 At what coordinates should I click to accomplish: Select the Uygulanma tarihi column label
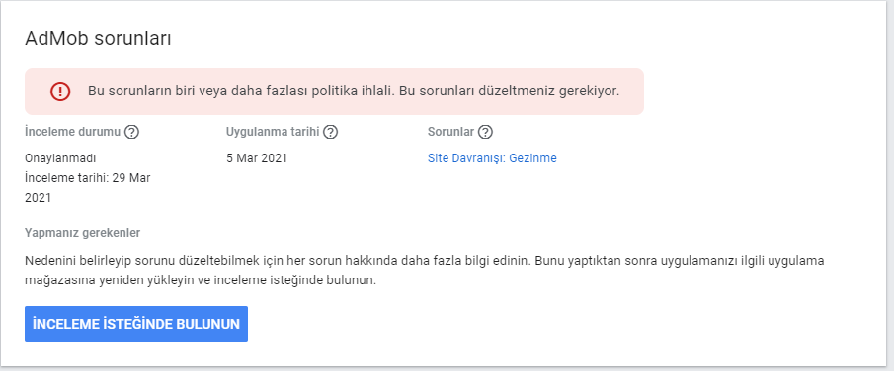coord(273,132)
